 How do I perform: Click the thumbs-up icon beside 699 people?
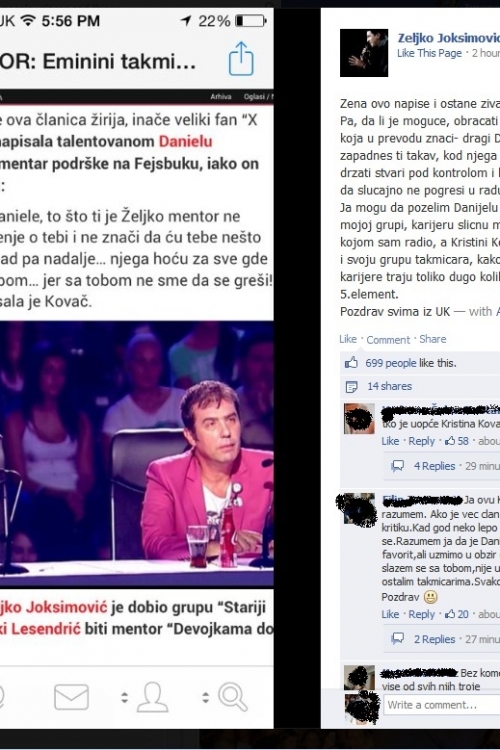coord(352,363)
